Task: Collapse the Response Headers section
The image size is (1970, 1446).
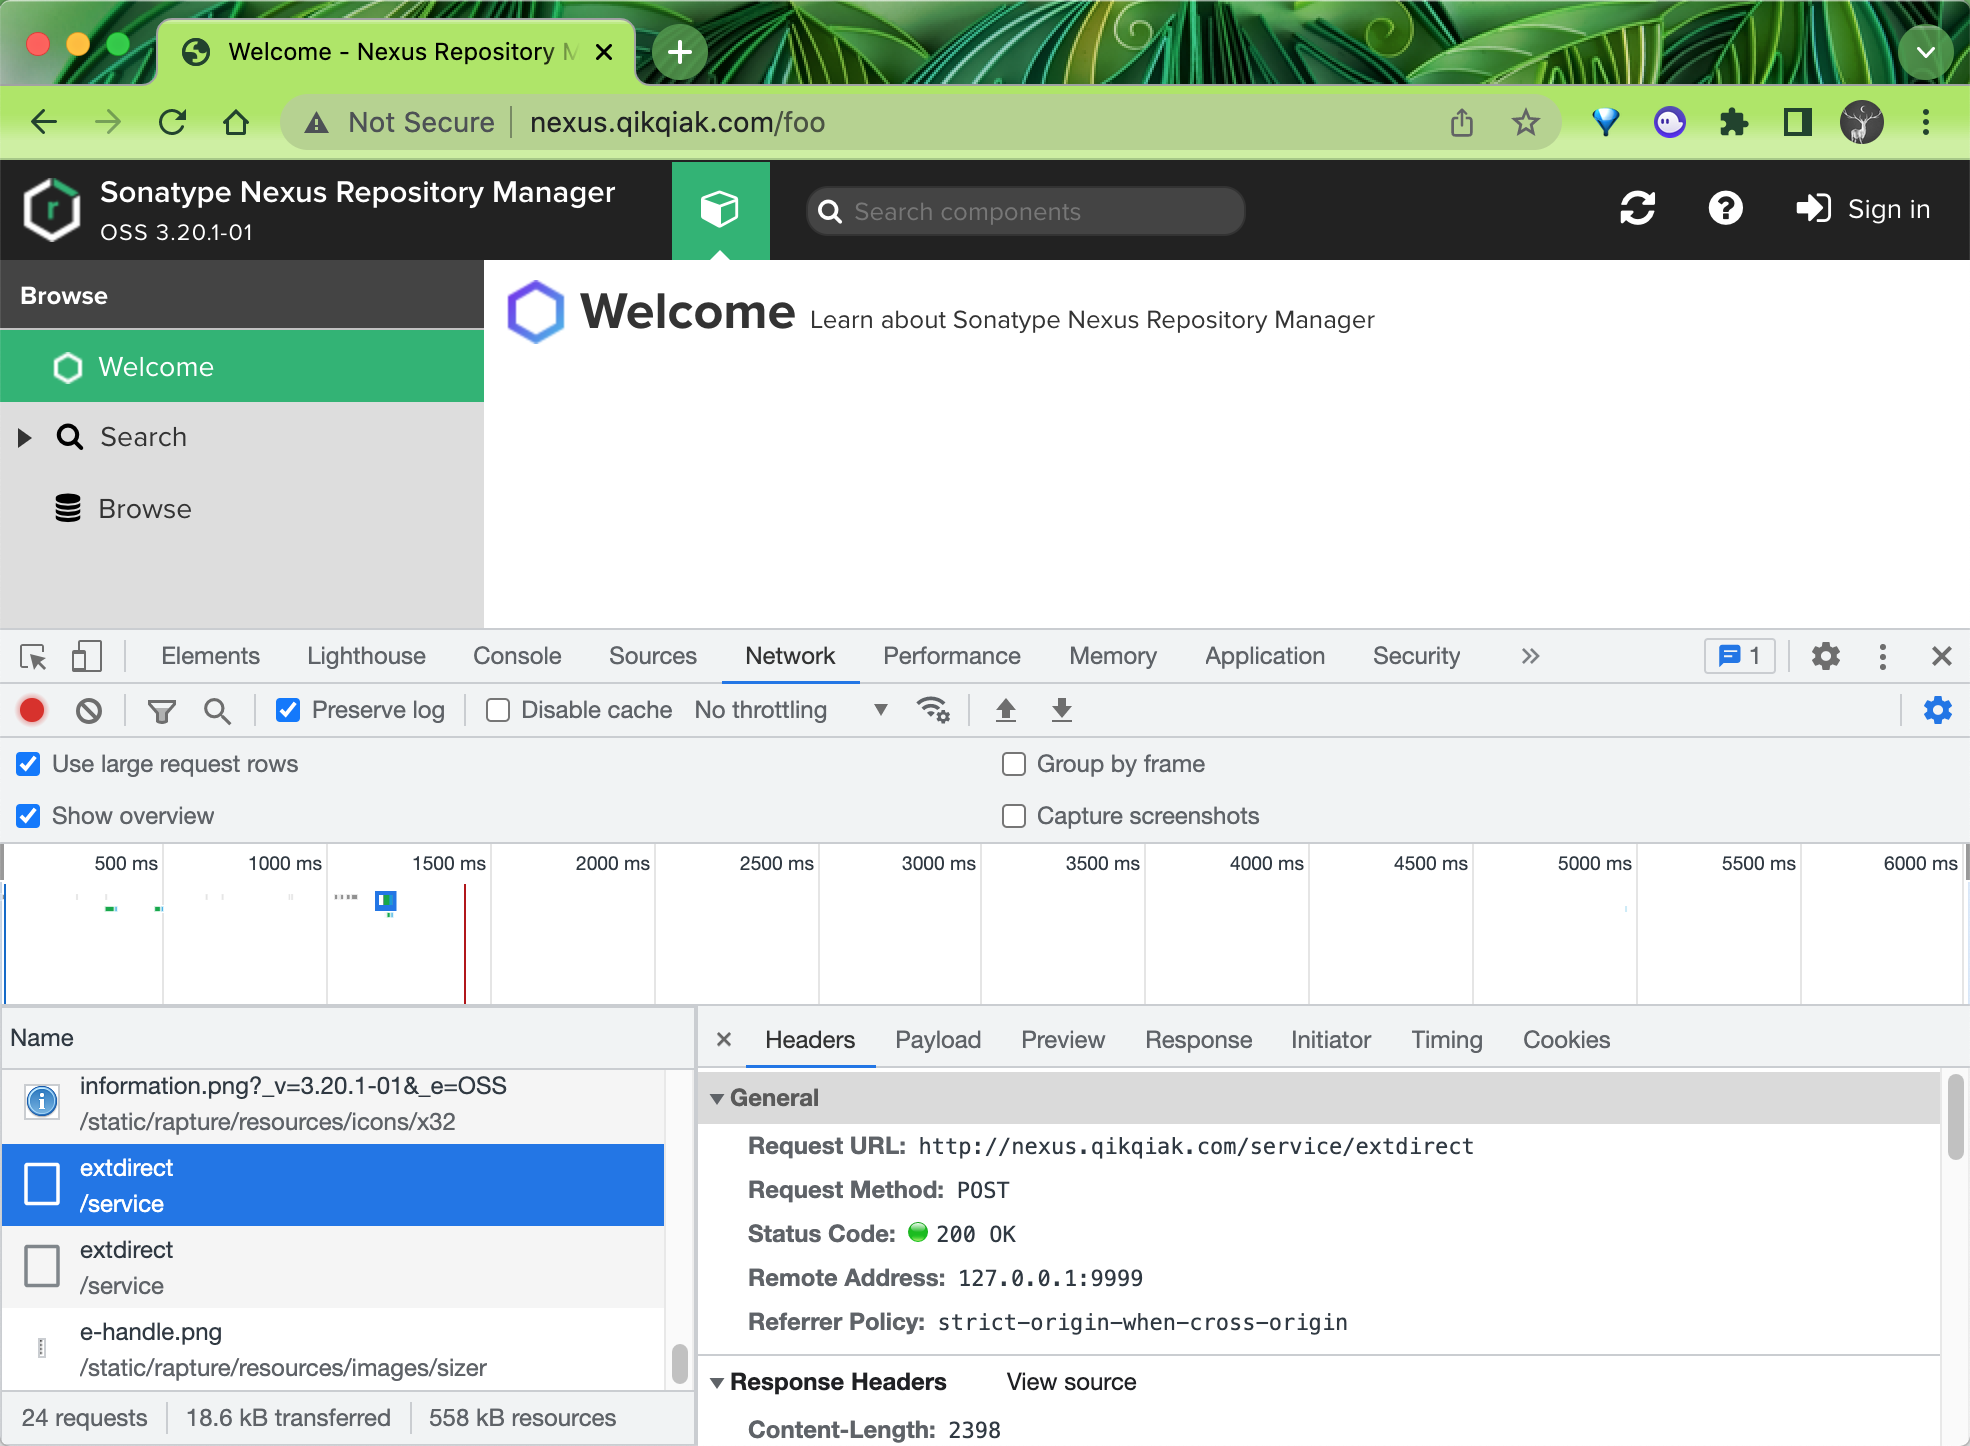Action: click(x=717, y=1383)
